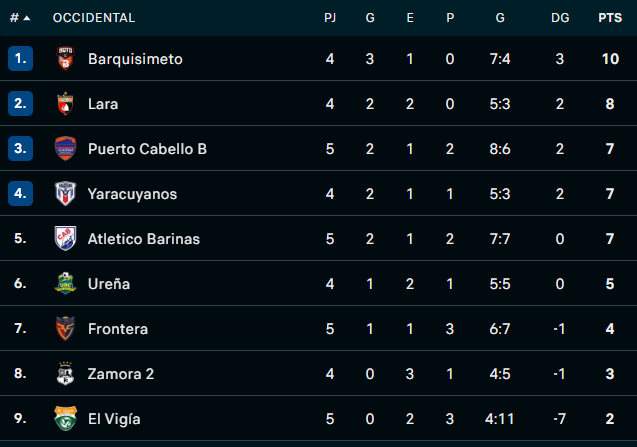Click the Ureña team logo icon
This screenshot has width=637, height=447.
coord(65,284)
